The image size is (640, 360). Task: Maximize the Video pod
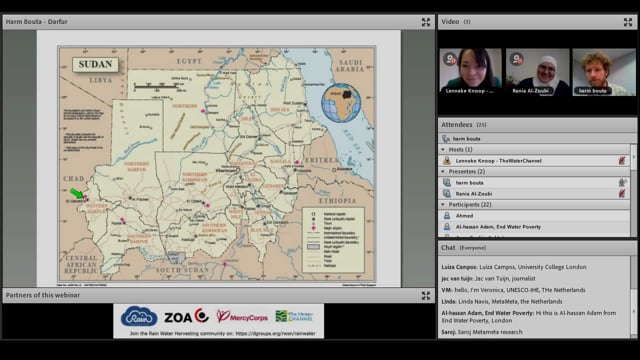click(628, 22)
